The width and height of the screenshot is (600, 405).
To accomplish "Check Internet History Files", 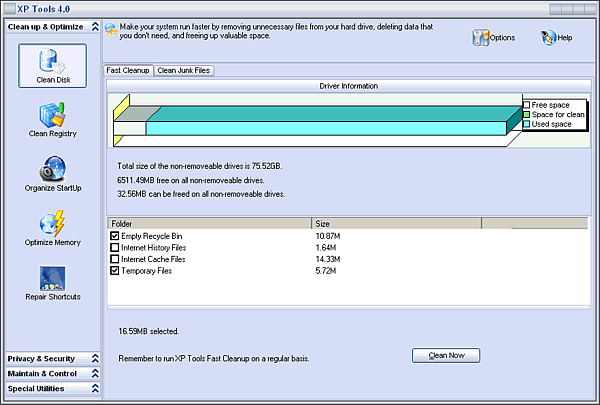I will [114, 247].
